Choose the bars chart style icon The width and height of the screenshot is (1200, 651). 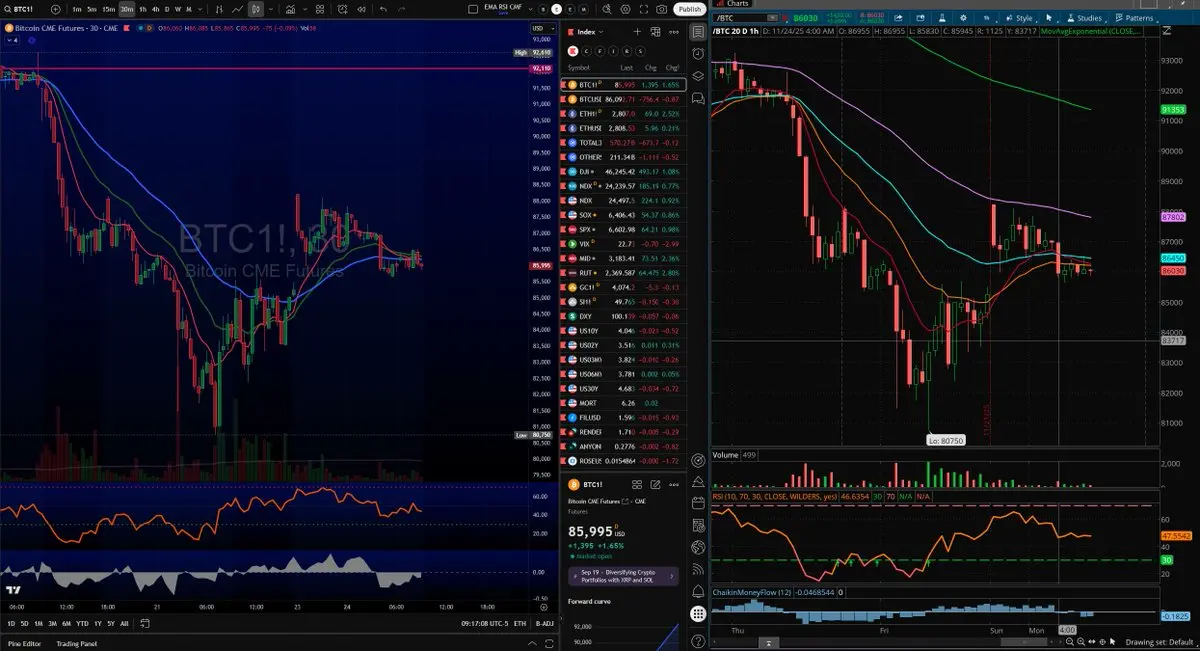point(219,9)
